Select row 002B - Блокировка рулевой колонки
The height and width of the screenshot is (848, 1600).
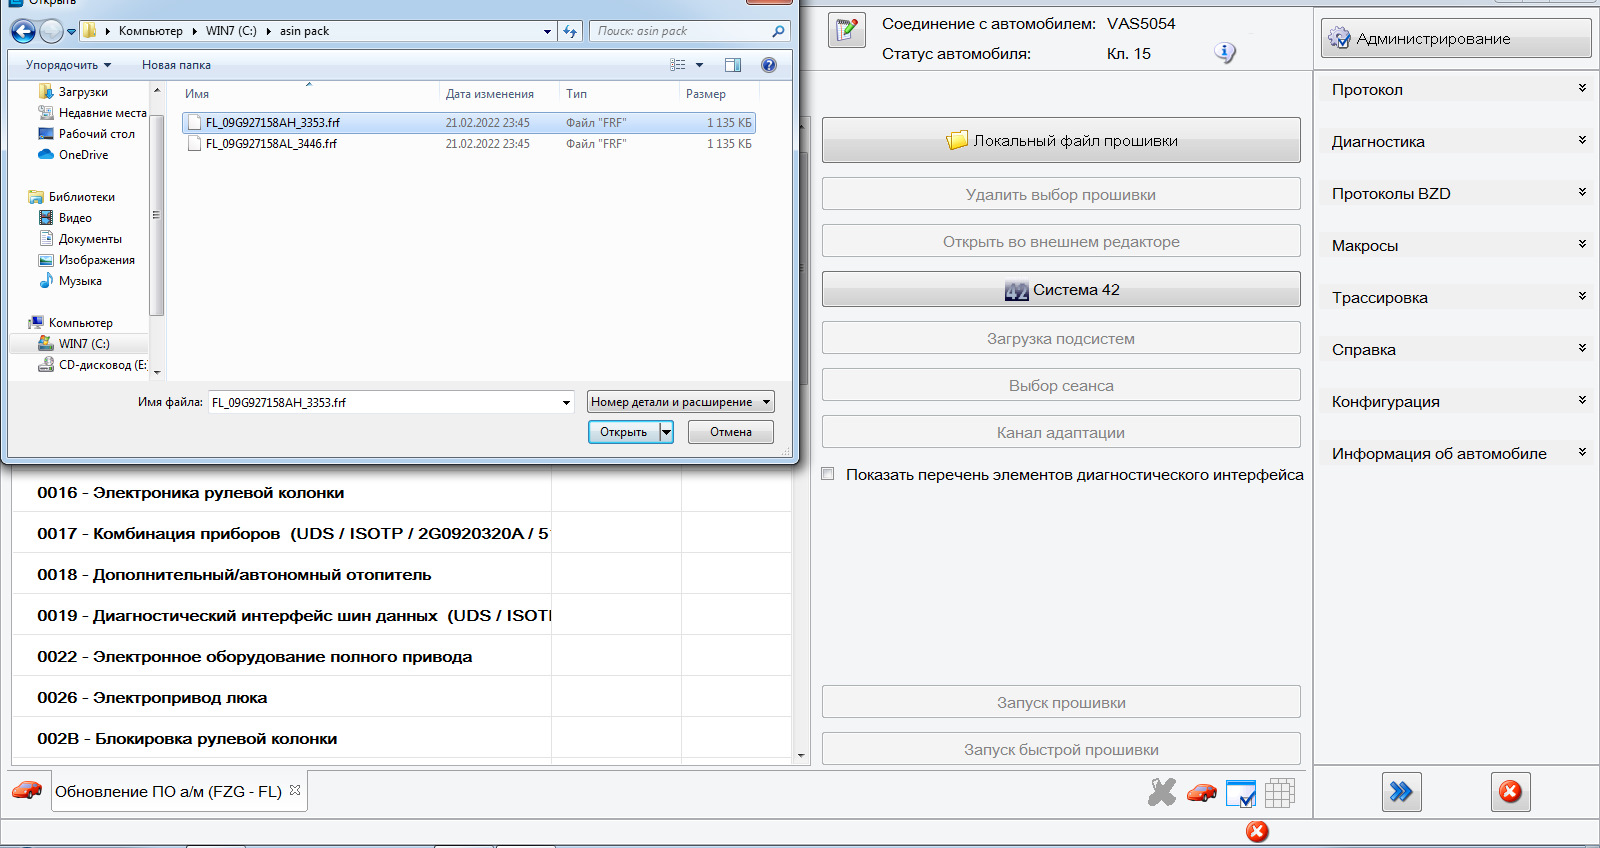coord(401,738)
